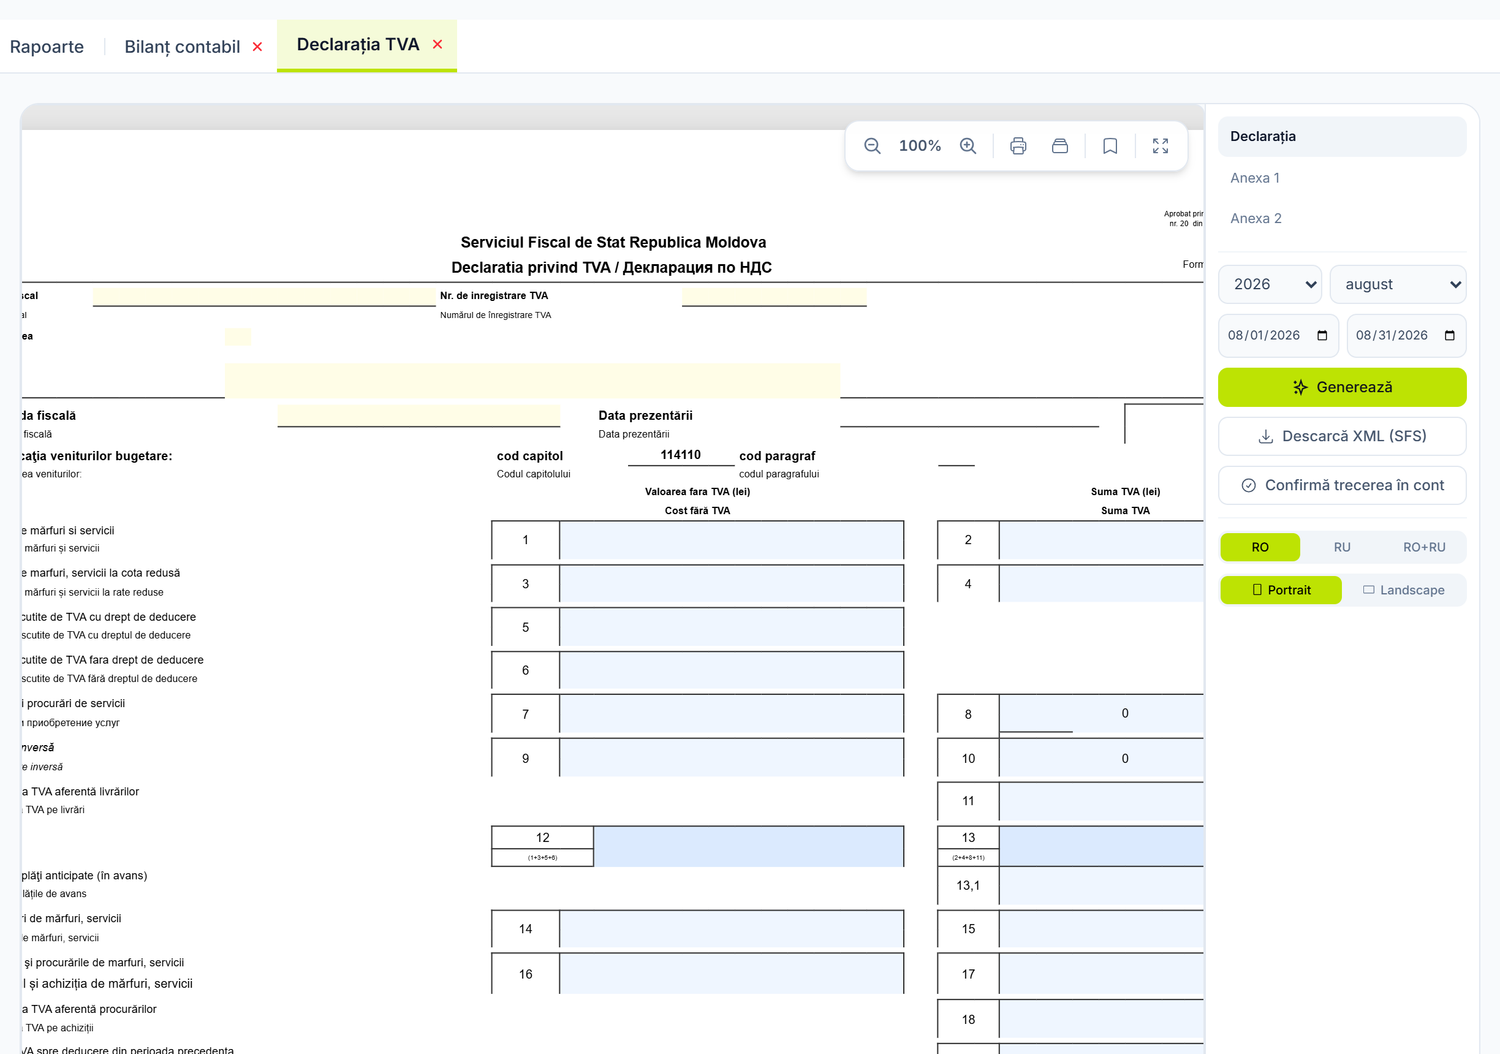
Task: Zoom in the document preview
Action: (x=968, y=146)
